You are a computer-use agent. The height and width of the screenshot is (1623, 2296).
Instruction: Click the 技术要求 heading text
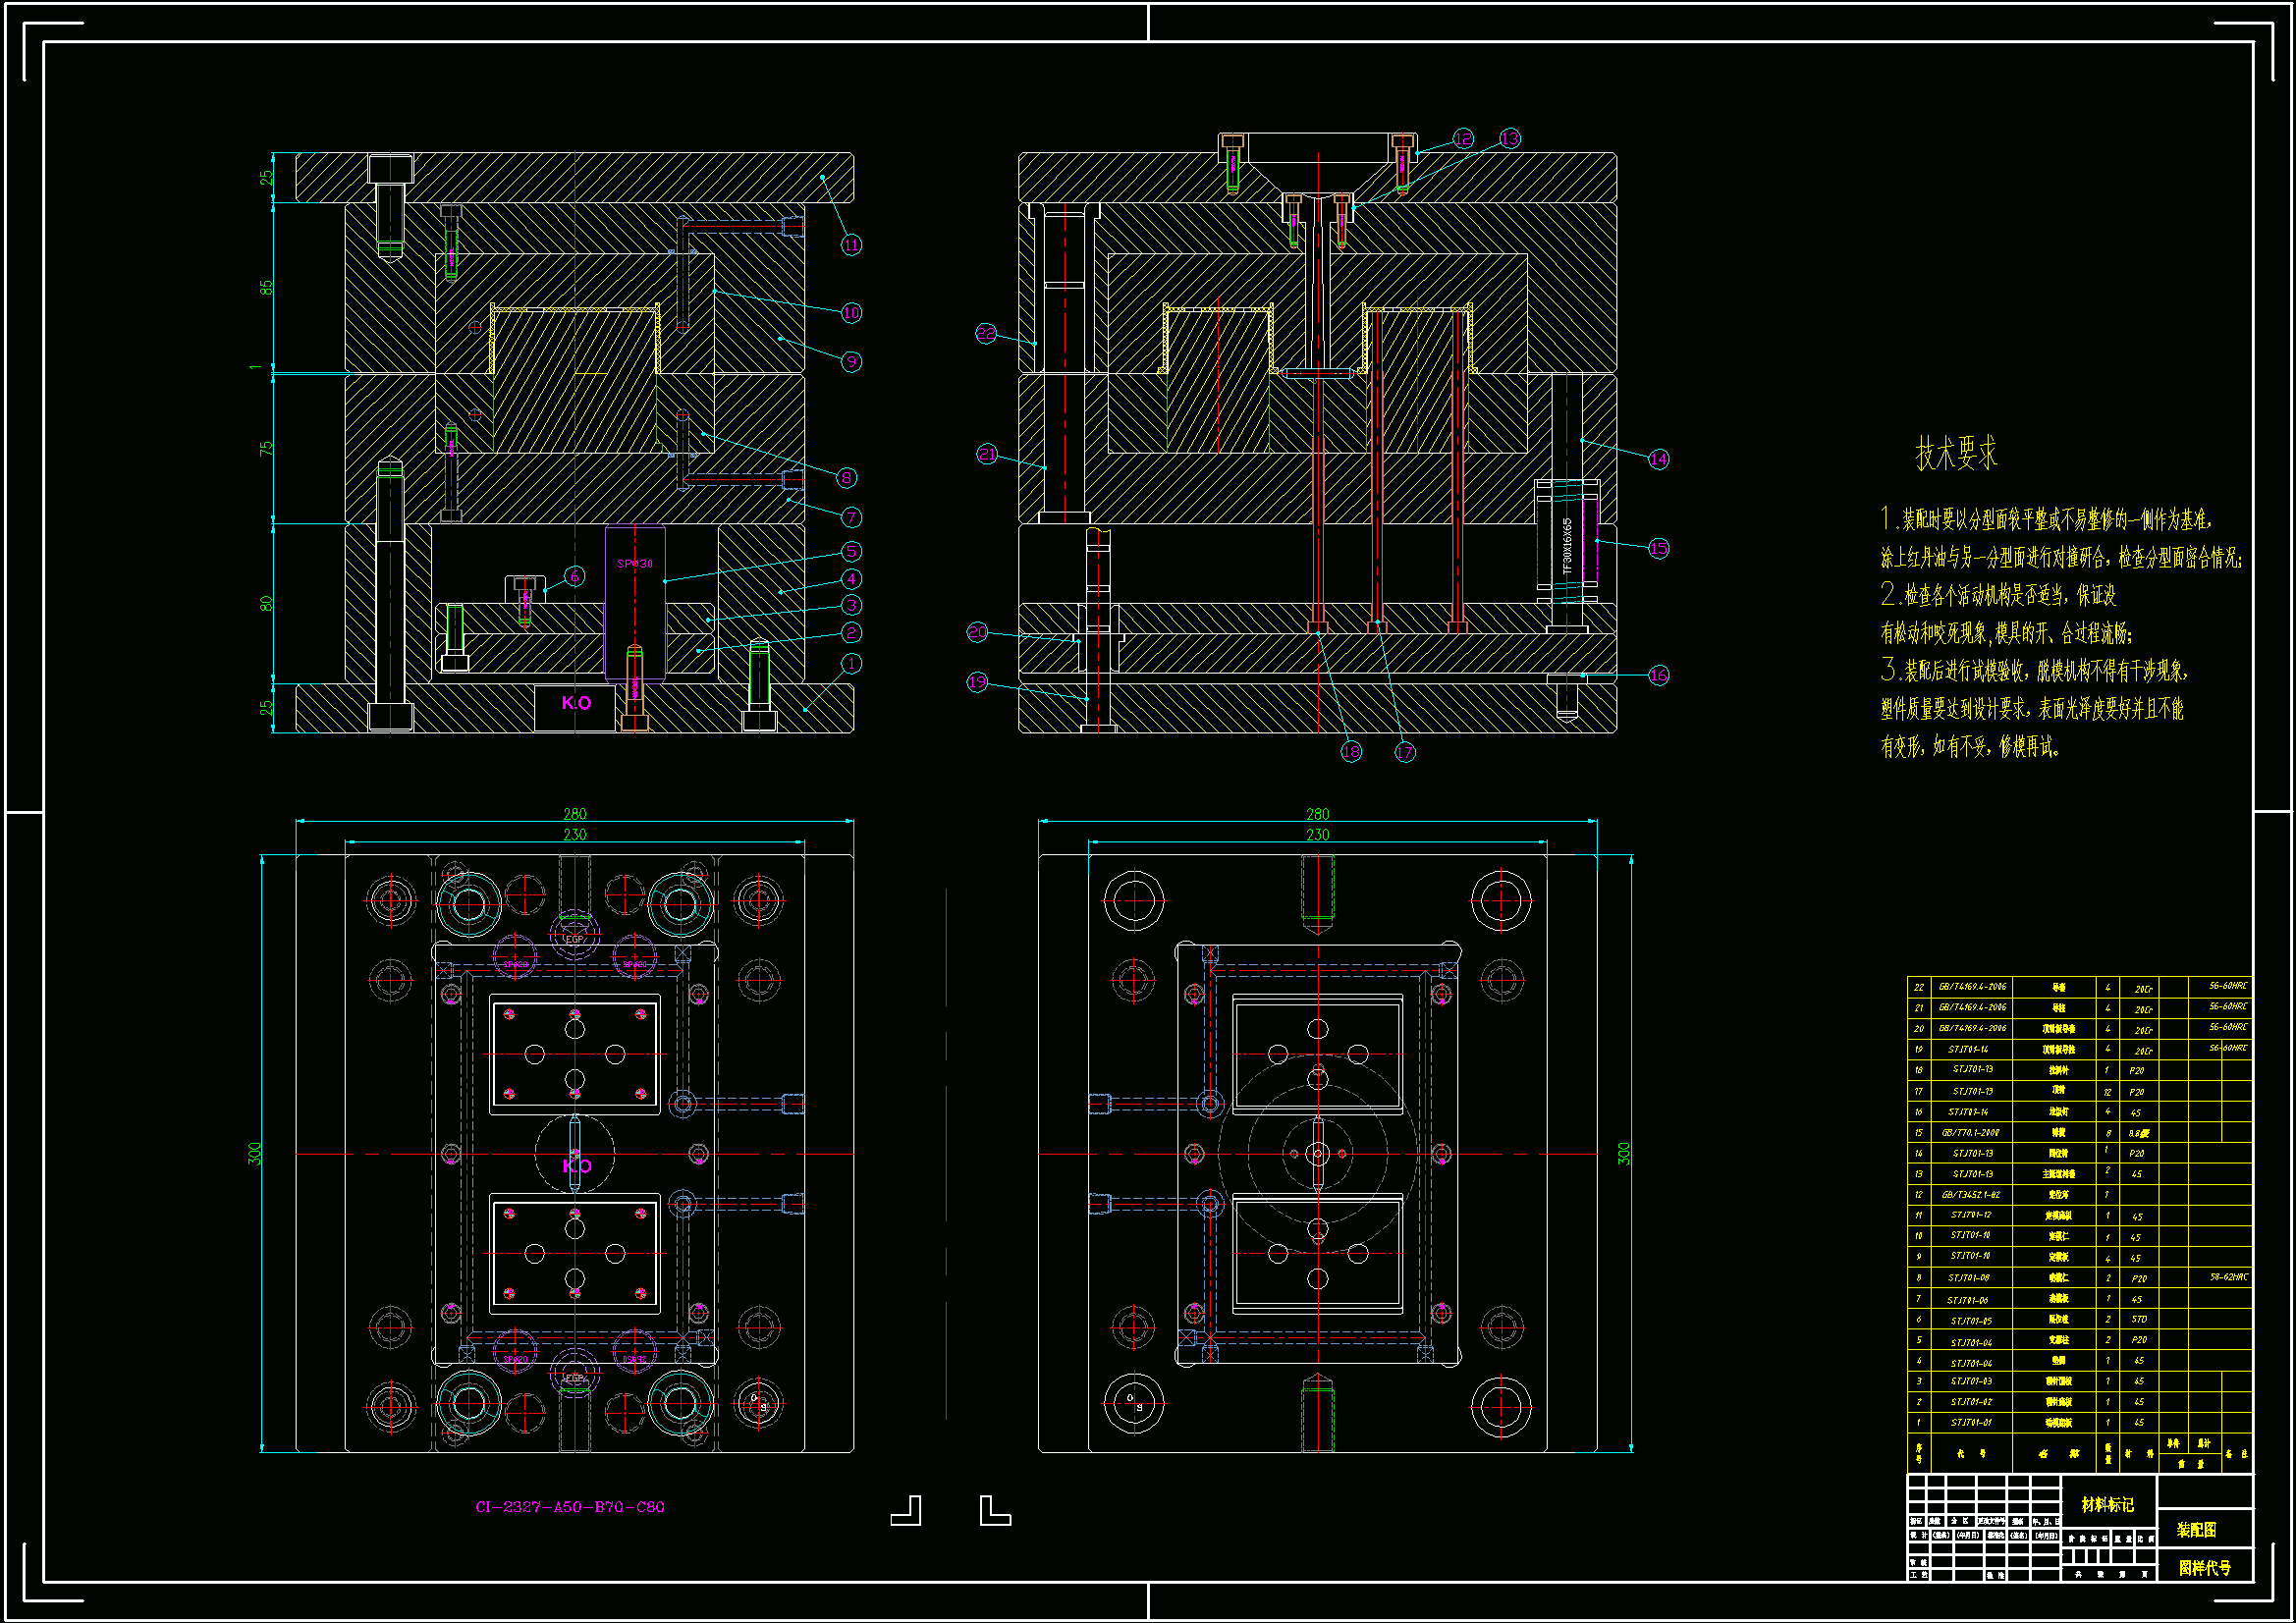[x=1955, y=454]
